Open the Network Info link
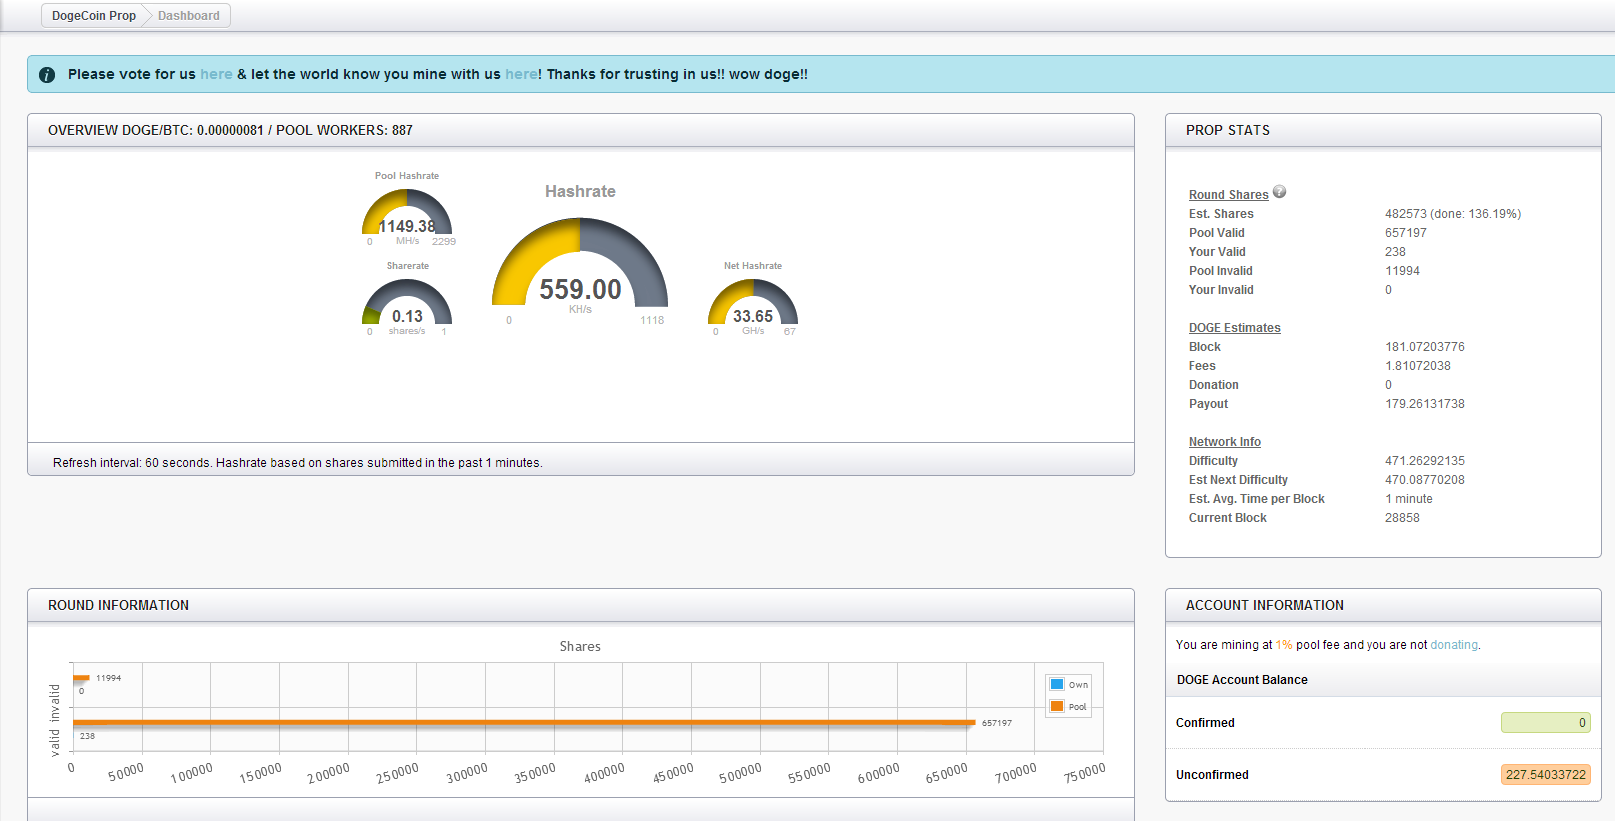The height and width of the screenshot is (821, 1615). point(1224,442)
